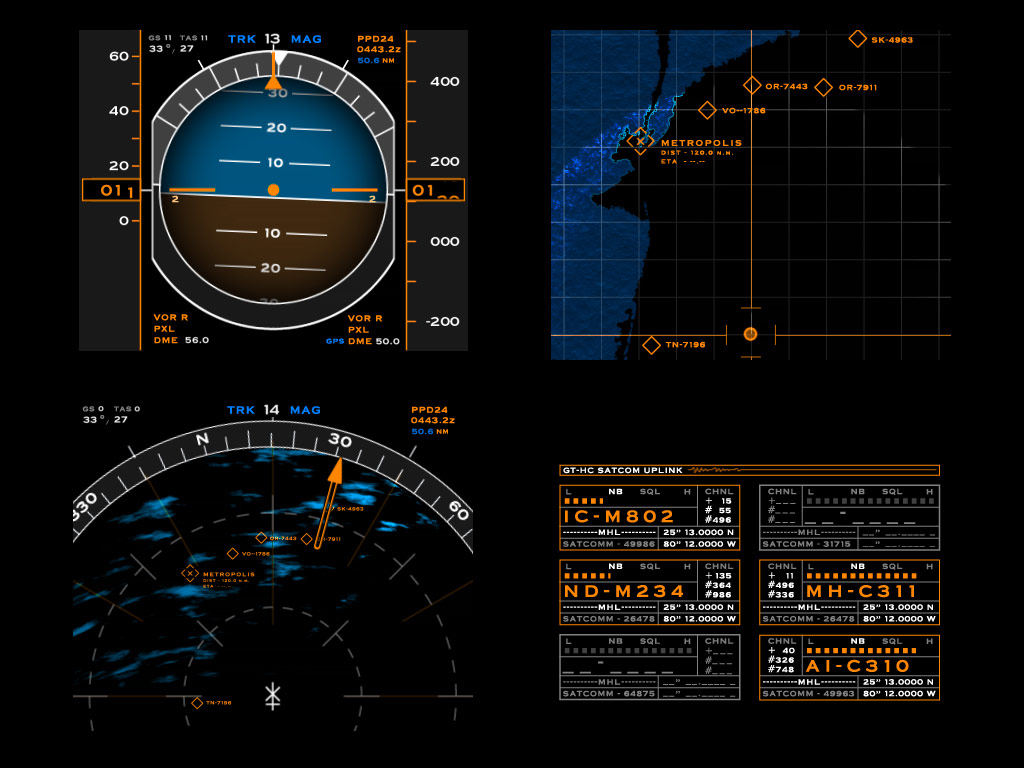Click the TRK 13 heading readout on the attitude display
The width and height of the screenshot is (1024, 768).
coord(275,39)
